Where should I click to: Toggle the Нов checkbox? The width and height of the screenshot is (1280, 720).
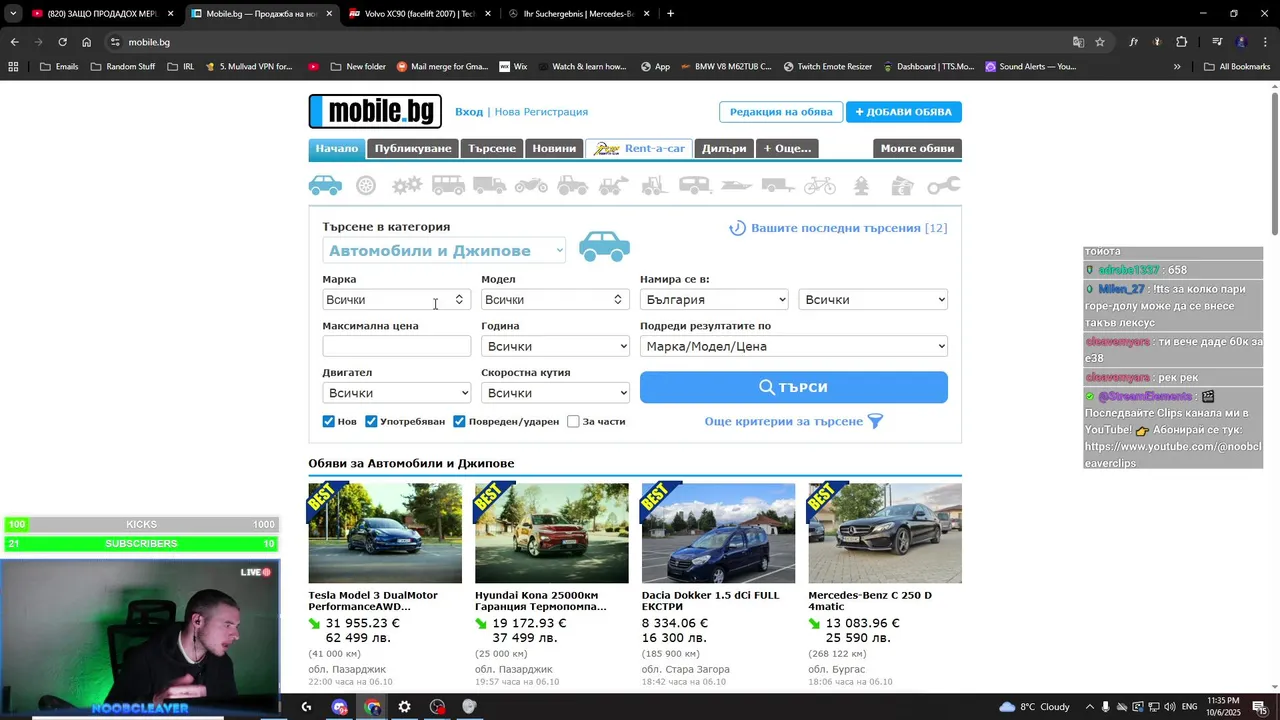[x=328, y=421]
